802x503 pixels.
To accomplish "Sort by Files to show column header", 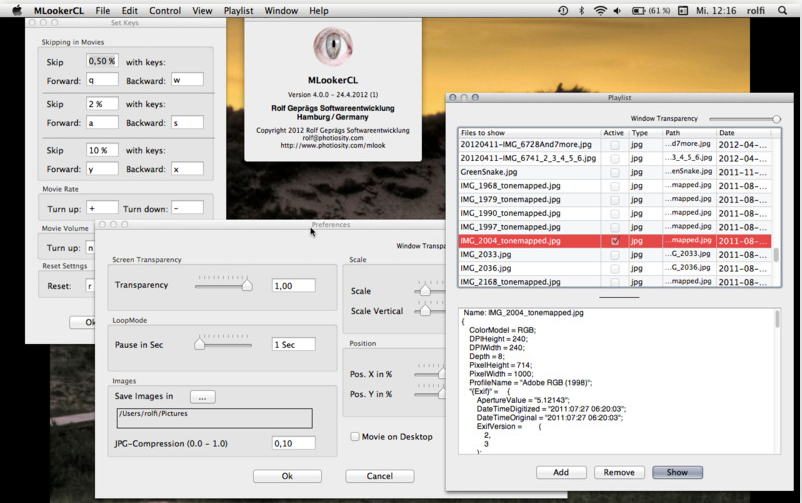I will coord(529,133).
